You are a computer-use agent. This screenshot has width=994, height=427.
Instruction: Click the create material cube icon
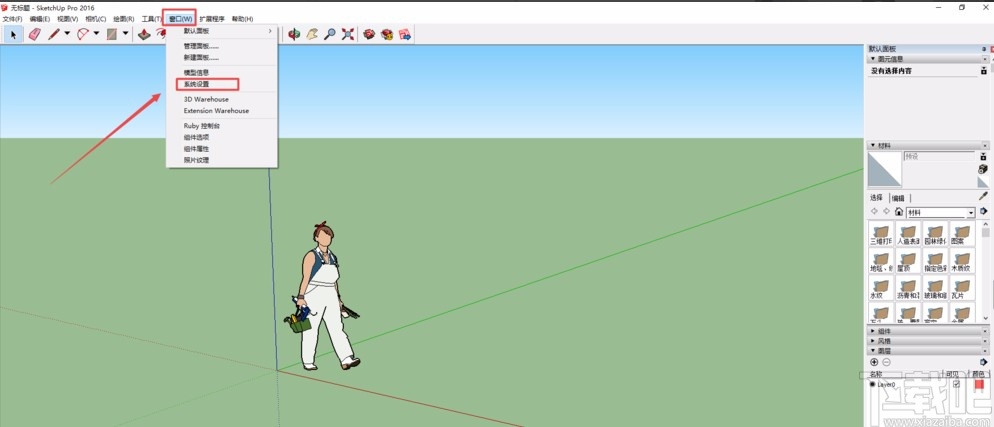[983, 169]
